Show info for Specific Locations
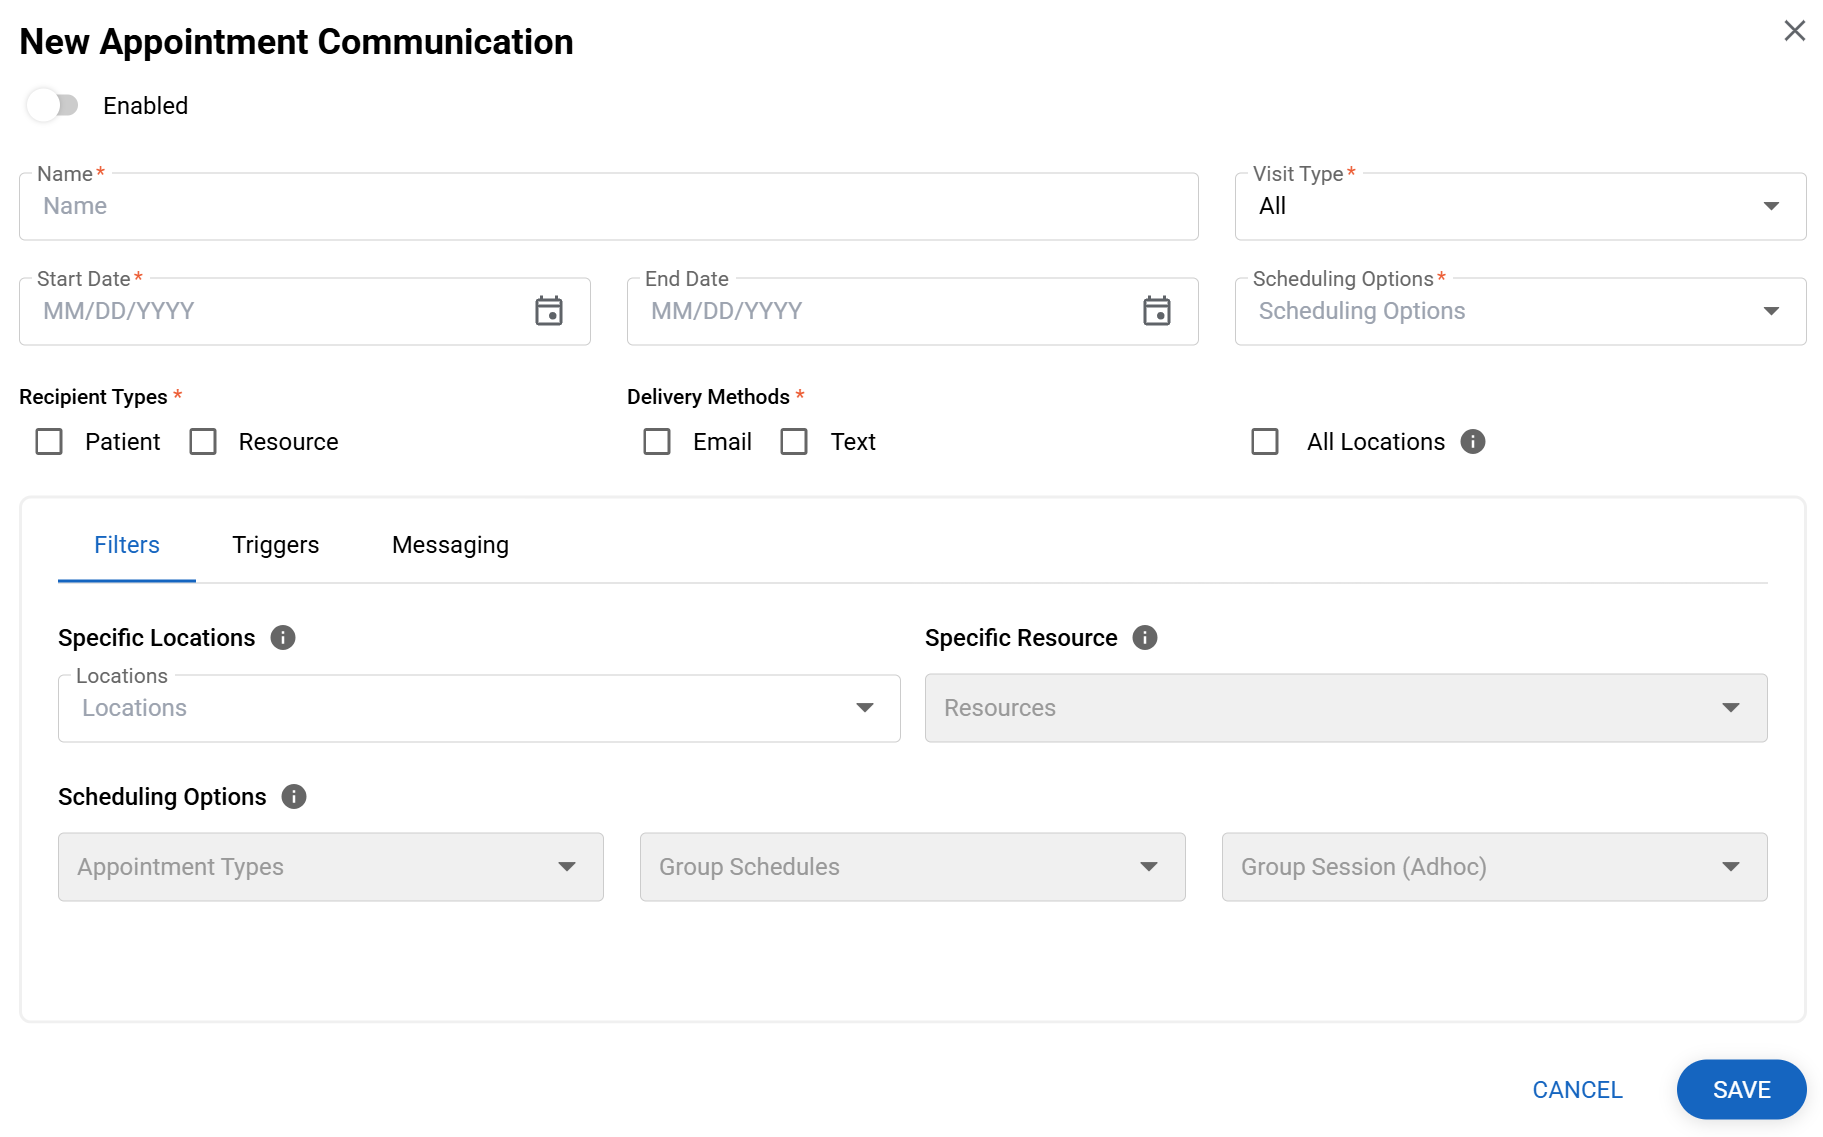1823x1137 pixels. coord(283,638)
